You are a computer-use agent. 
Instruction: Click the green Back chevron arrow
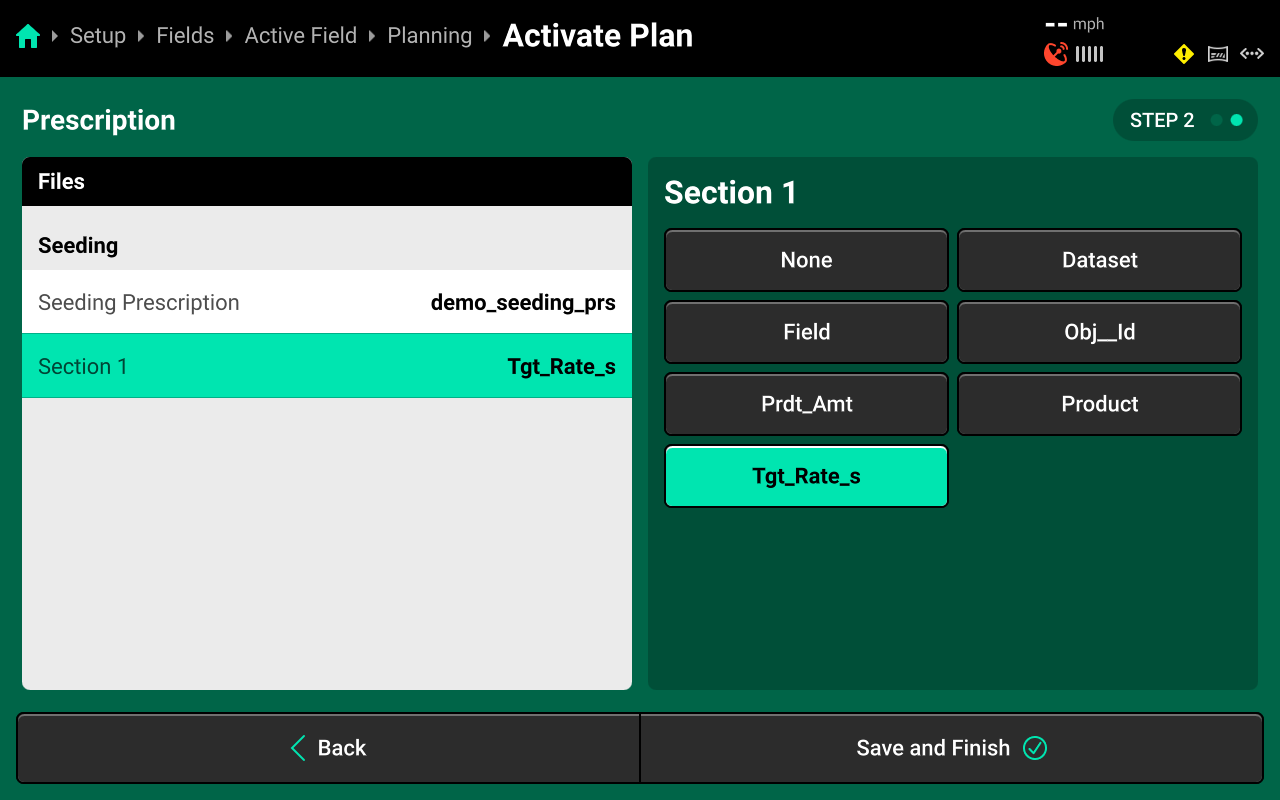[298, 748]
